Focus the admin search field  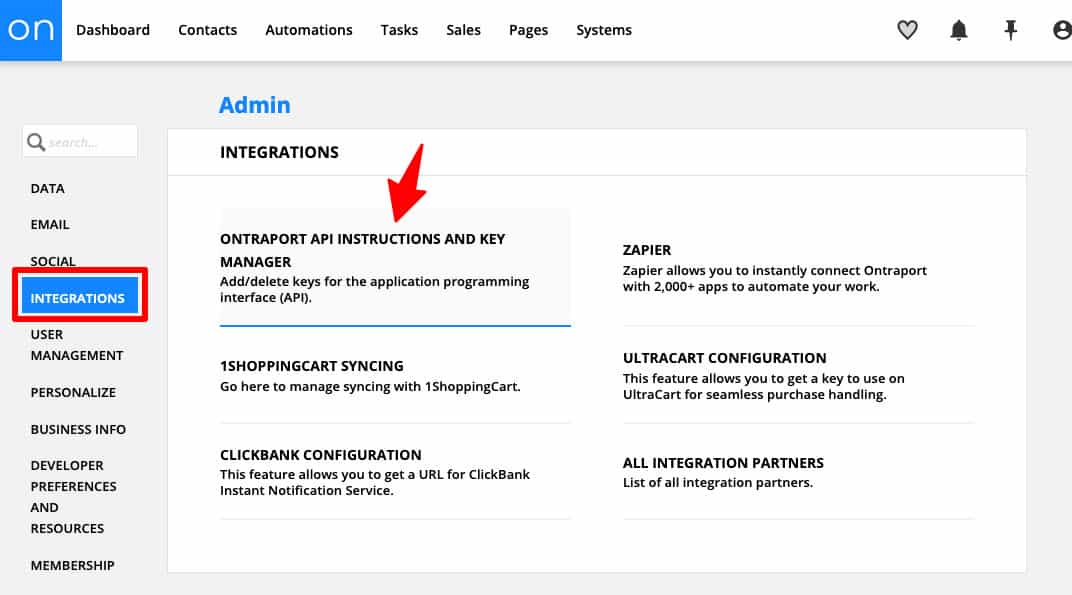[80, 142]
